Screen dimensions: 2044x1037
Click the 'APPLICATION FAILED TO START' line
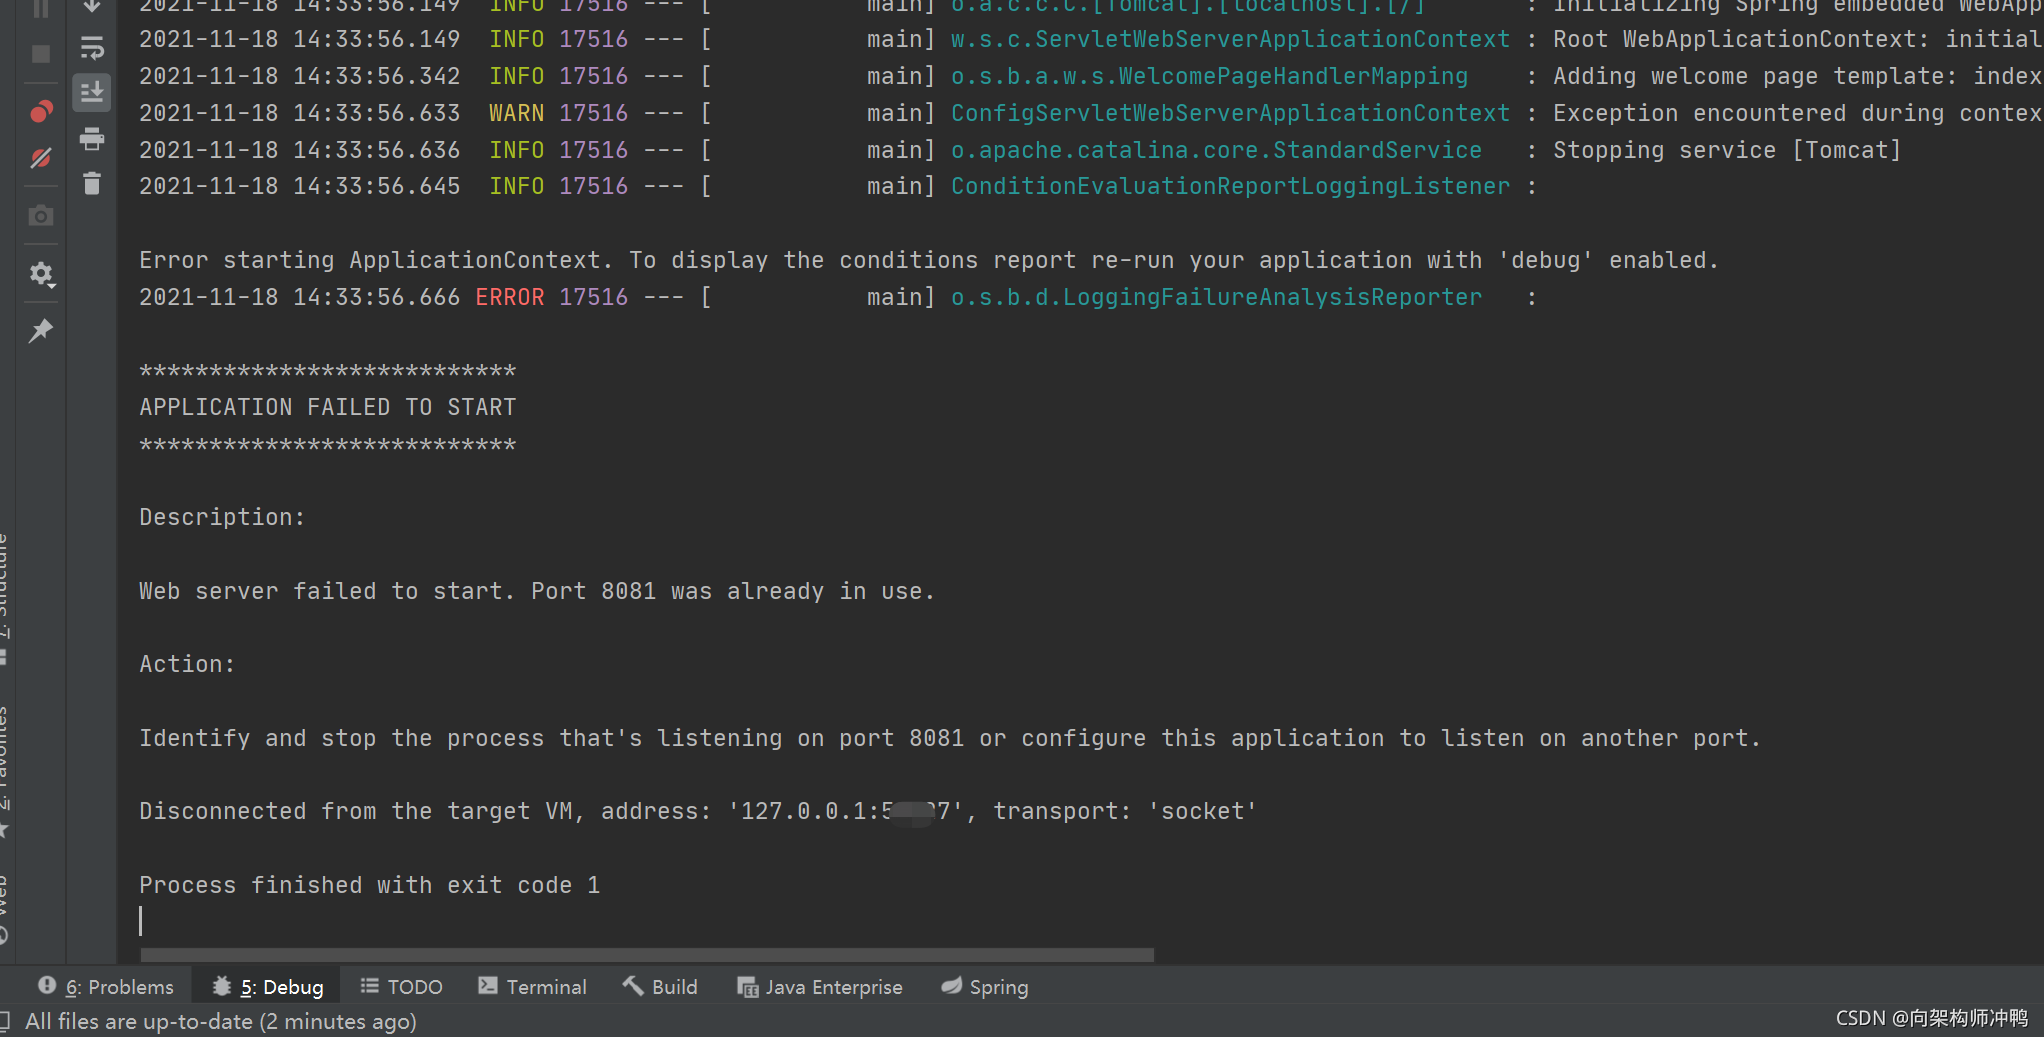(x=328, y=407)
